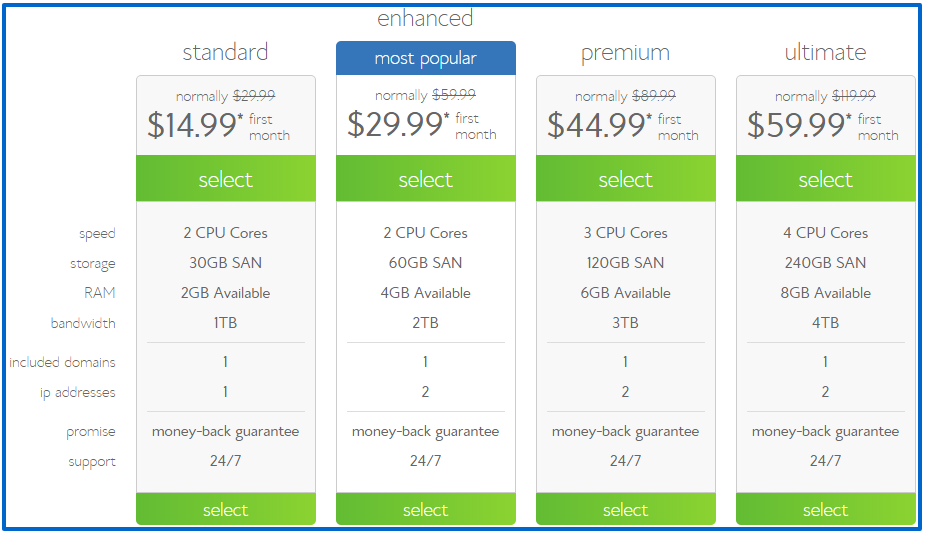Click the 'enhanced' plan heading
The height and width of the screenshot is (533, 925).
[425, 19]
